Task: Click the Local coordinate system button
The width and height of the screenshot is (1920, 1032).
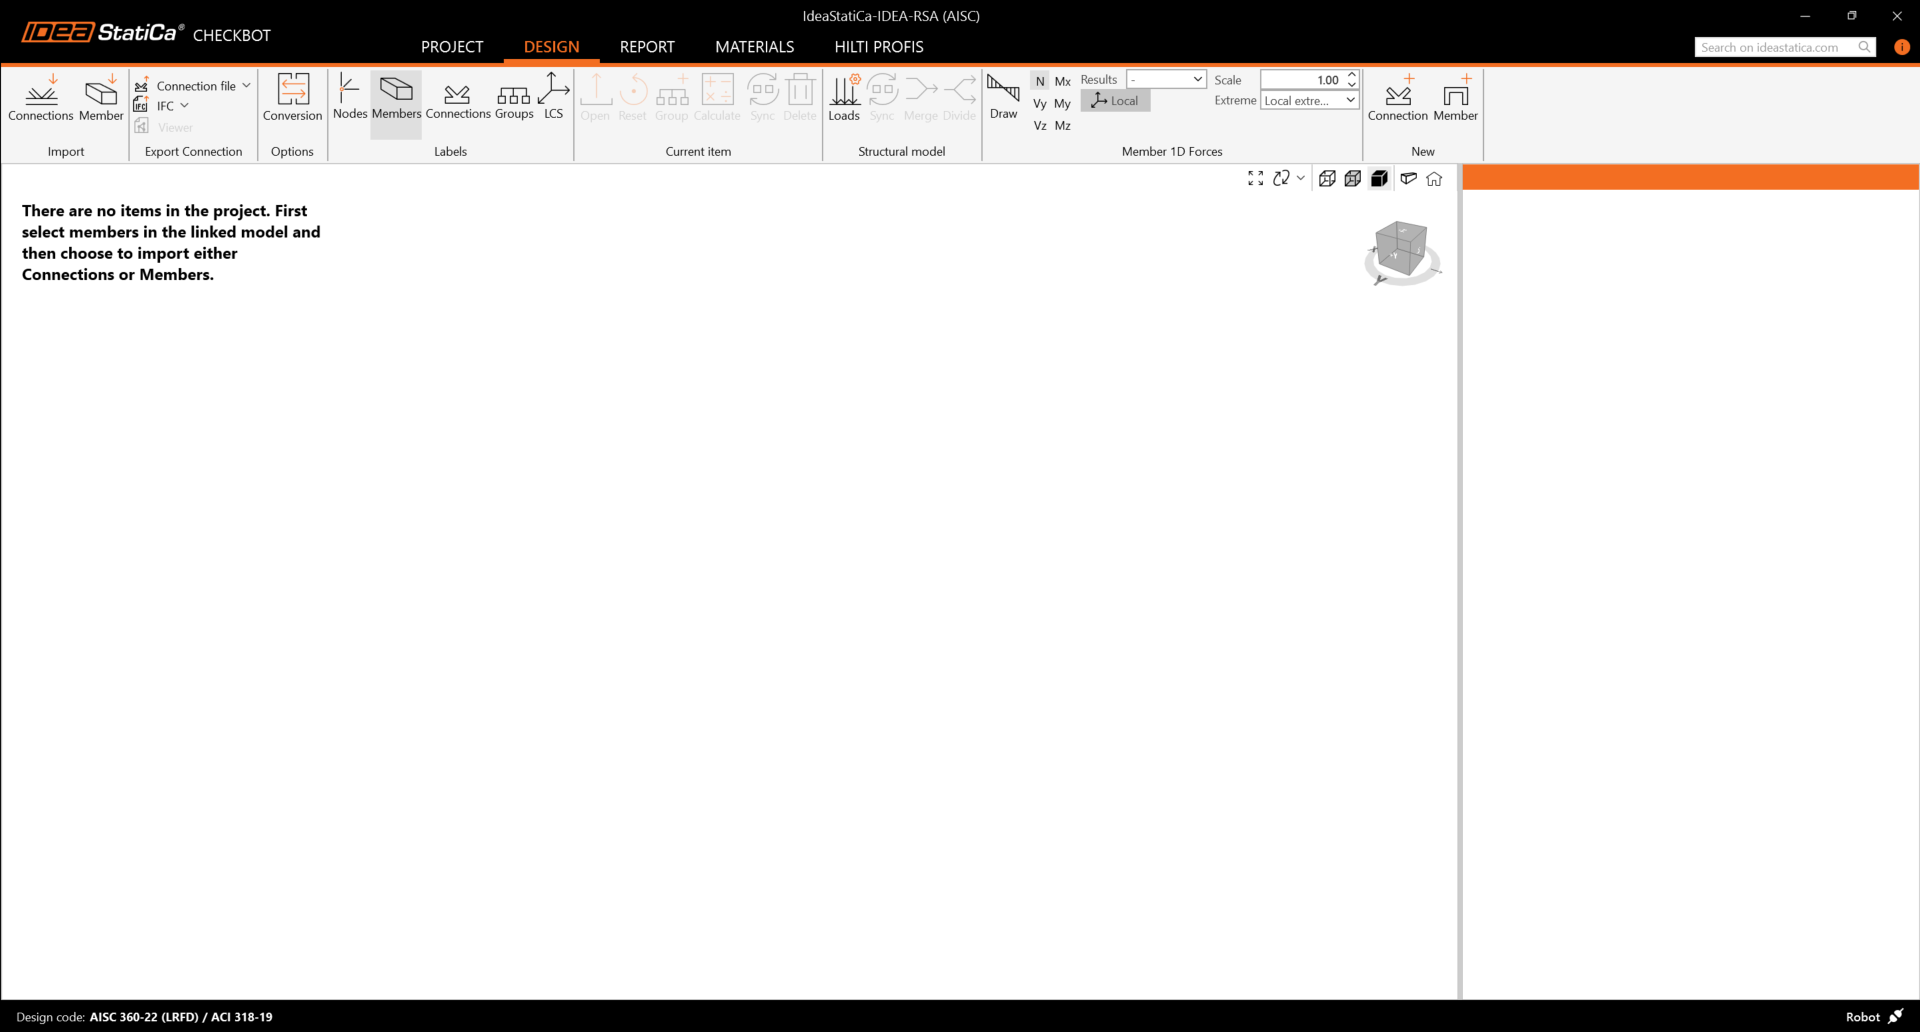Action: [1115, 101]
